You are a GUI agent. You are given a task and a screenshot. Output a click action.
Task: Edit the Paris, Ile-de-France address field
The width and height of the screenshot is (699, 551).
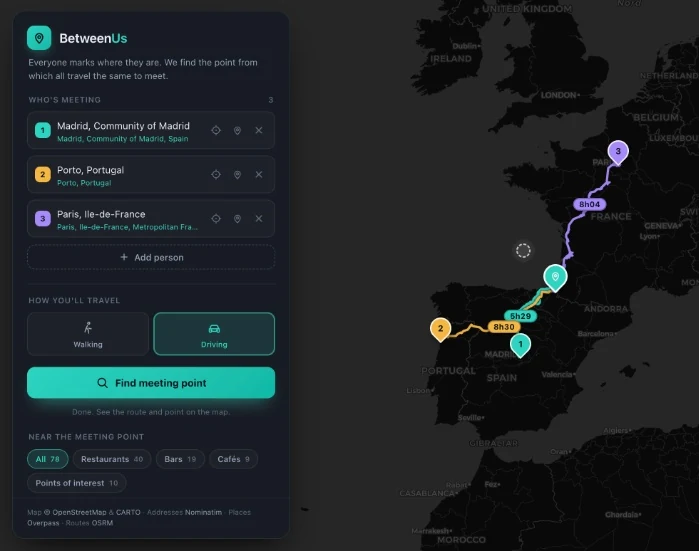(x=101, y=214)
